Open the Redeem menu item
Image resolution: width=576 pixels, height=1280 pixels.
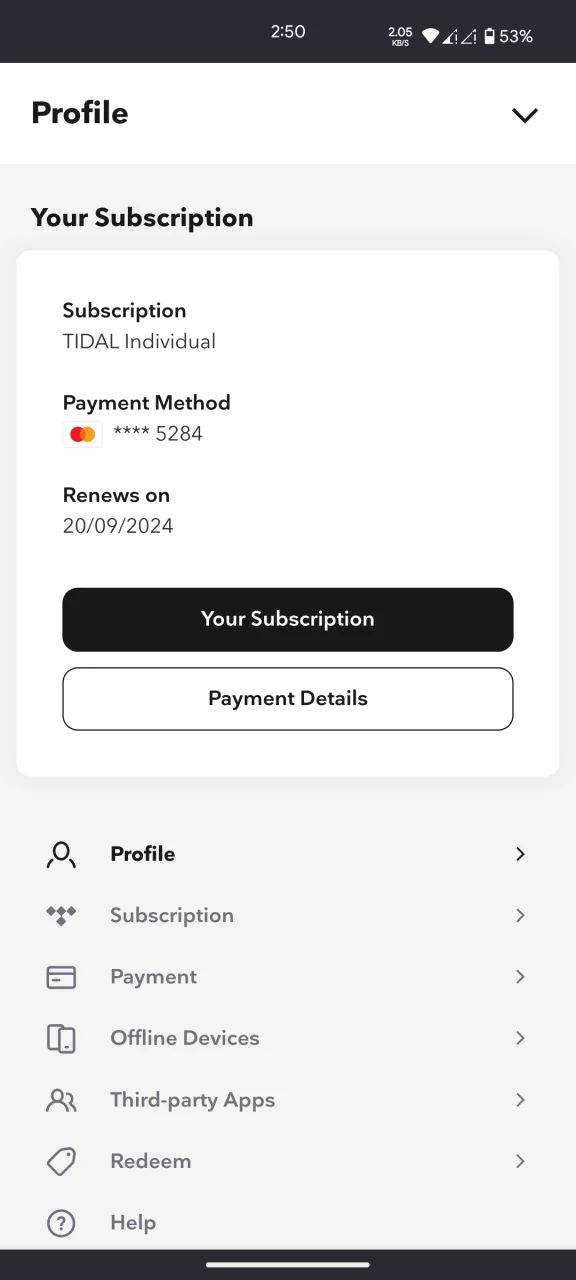[x=288, y=1161]
